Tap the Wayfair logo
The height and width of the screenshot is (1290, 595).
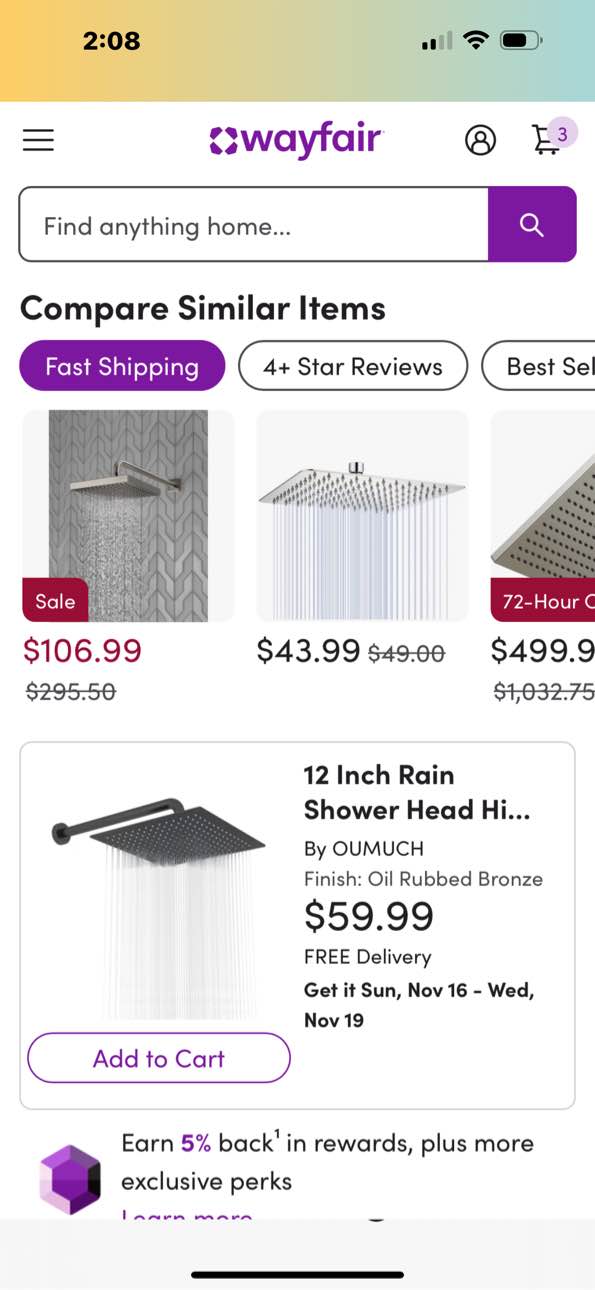click(294, 139)
